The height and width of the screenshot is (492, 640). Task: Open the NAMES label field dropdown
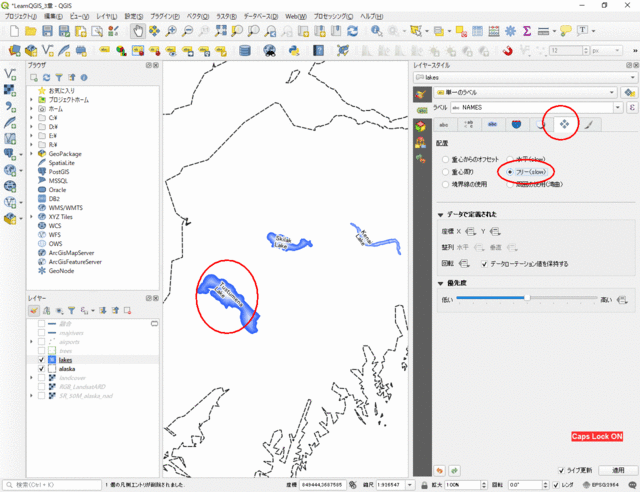[x=618, y=107]
